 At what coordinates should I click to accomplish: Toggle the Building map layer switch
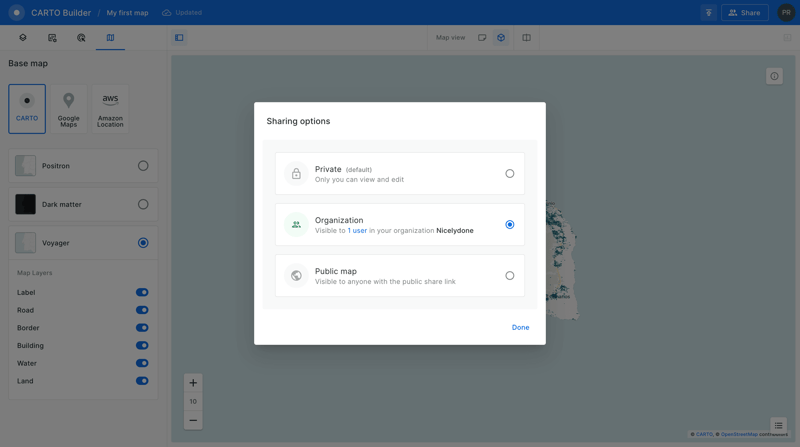pyautogui.click(x=142, y=345)
